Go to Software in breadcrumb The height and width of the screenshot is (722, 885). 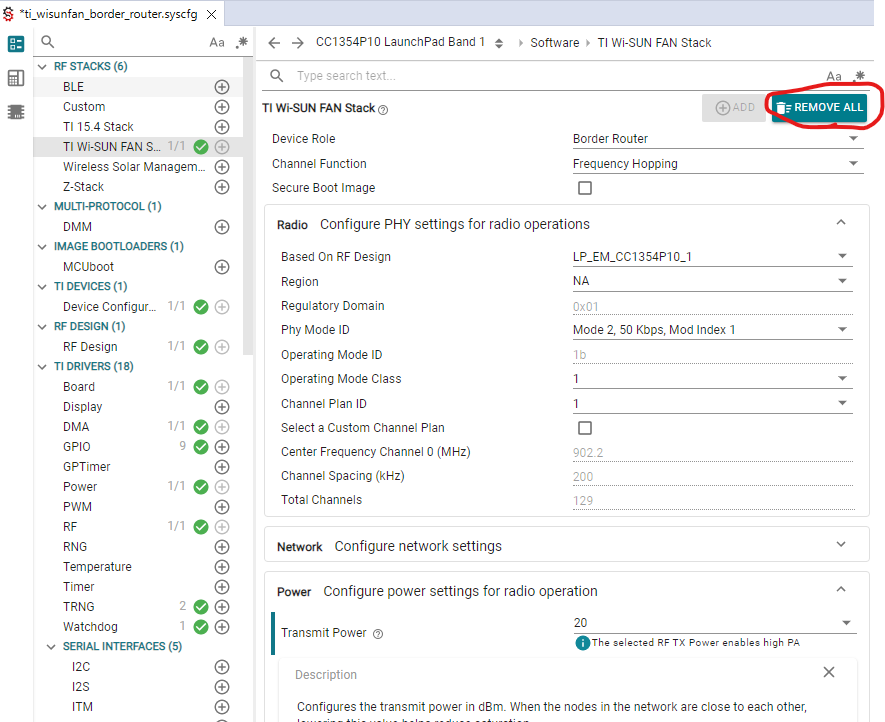tap(555, 43)
